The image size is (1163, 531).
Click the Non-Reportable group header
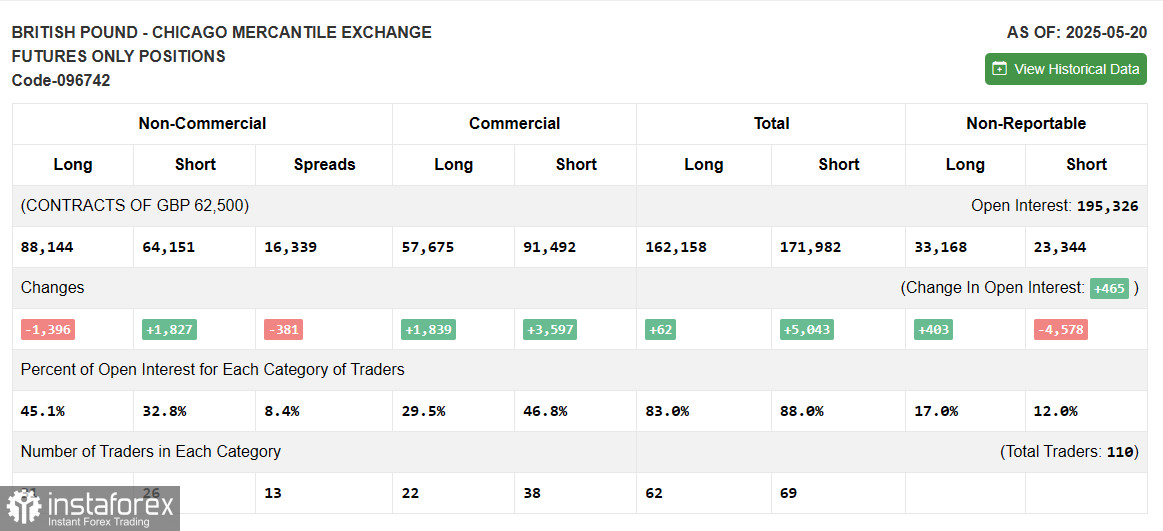pyautogui.click(x=1025, y=124)
